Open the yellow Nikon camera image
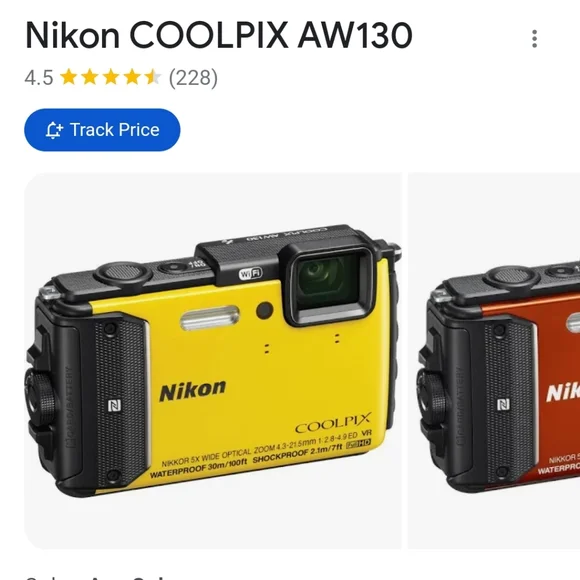The image size is (580, 580). [213, 361]
